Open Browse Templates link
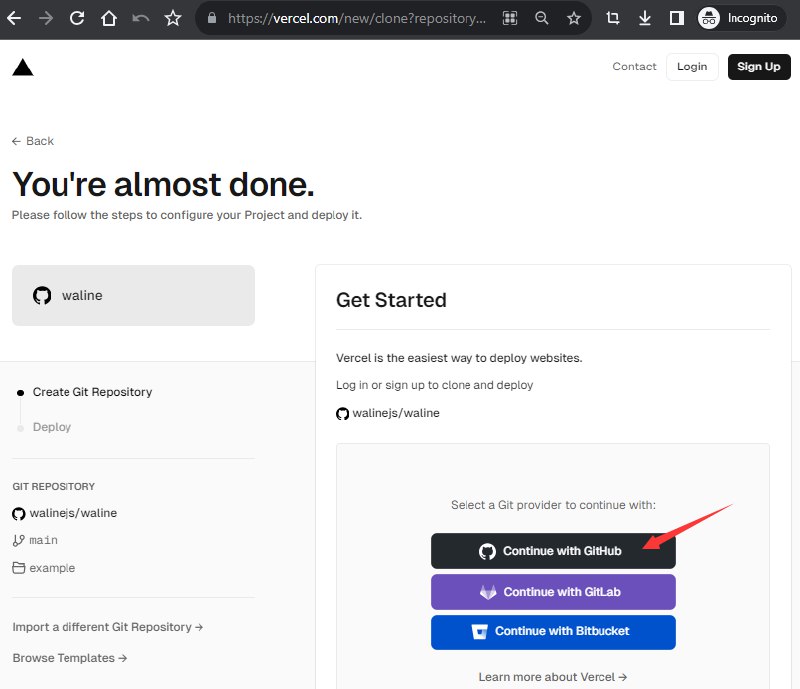Viewport: 800px width, 689px height. coord(70,658)
